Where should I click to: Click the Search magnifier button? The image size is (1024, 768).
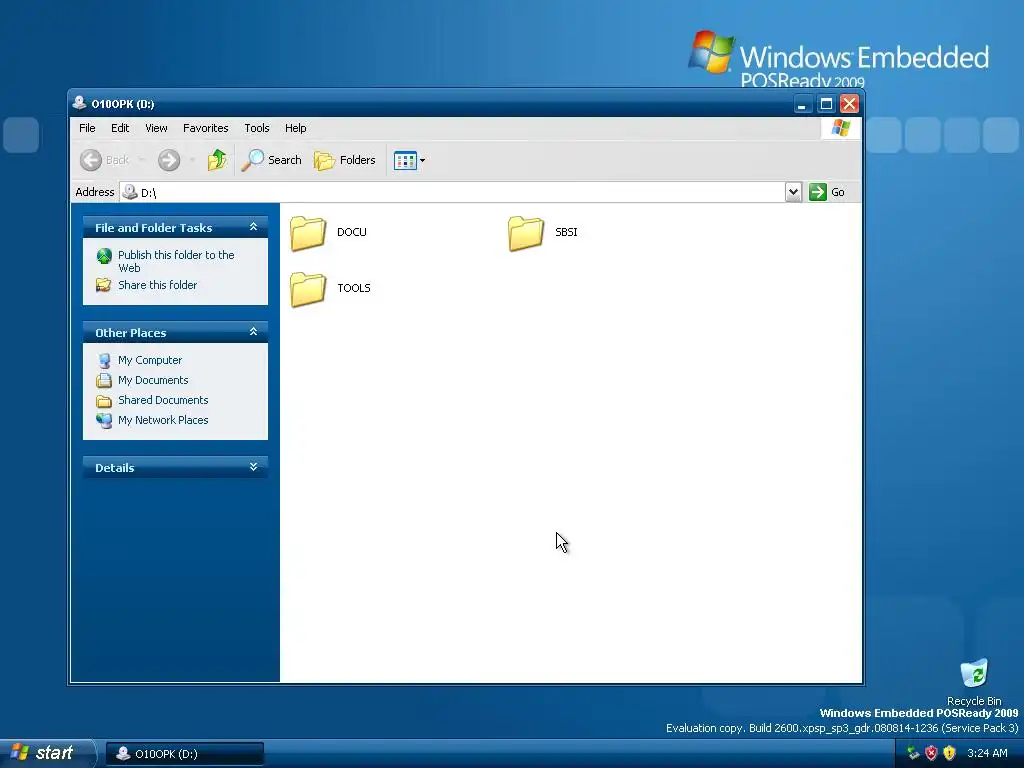point(272,160)
